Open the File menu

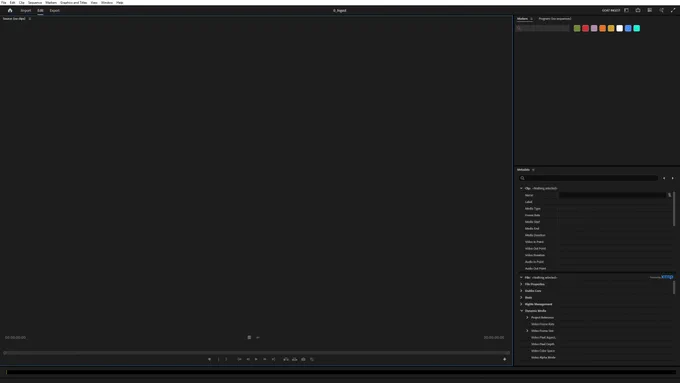(x=3, y=3)
